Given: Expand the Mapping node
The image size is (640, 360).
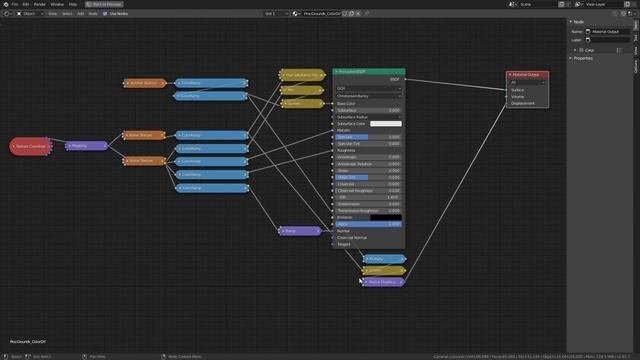Looking at the screenshot, I should (69, 146).
